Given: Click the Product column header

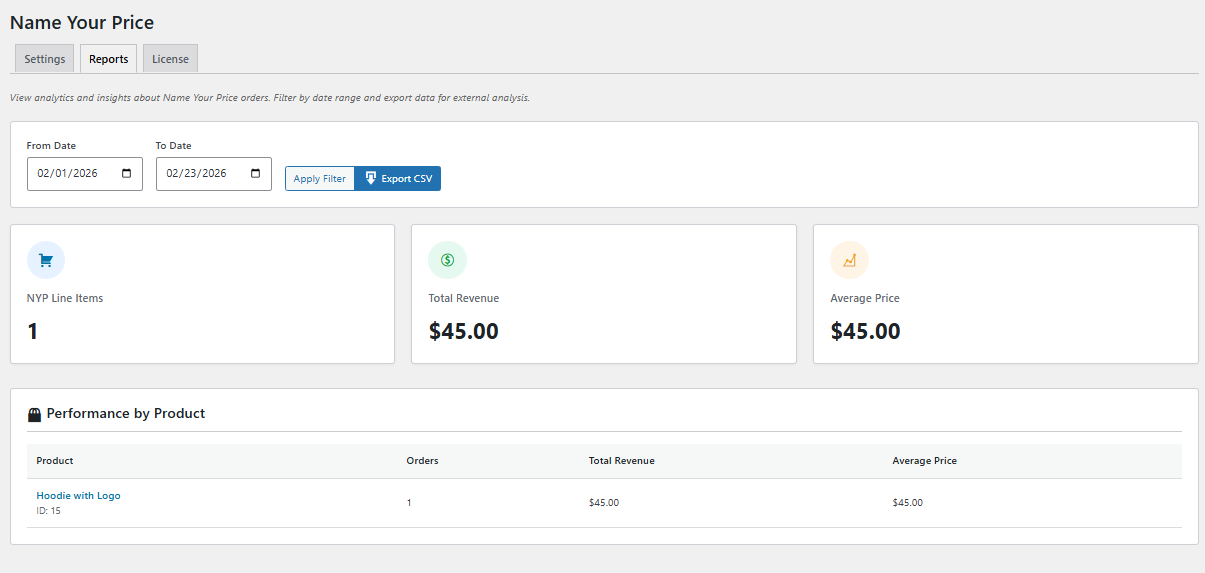Looking at the screenshot, I should [x=55, y=461].
